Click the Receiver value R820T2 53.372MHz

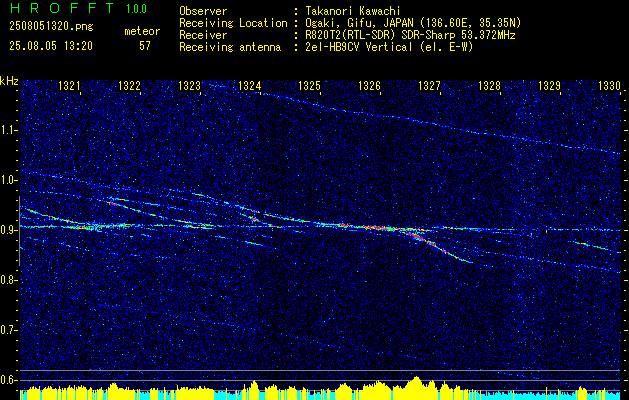(x=409, y=35)
